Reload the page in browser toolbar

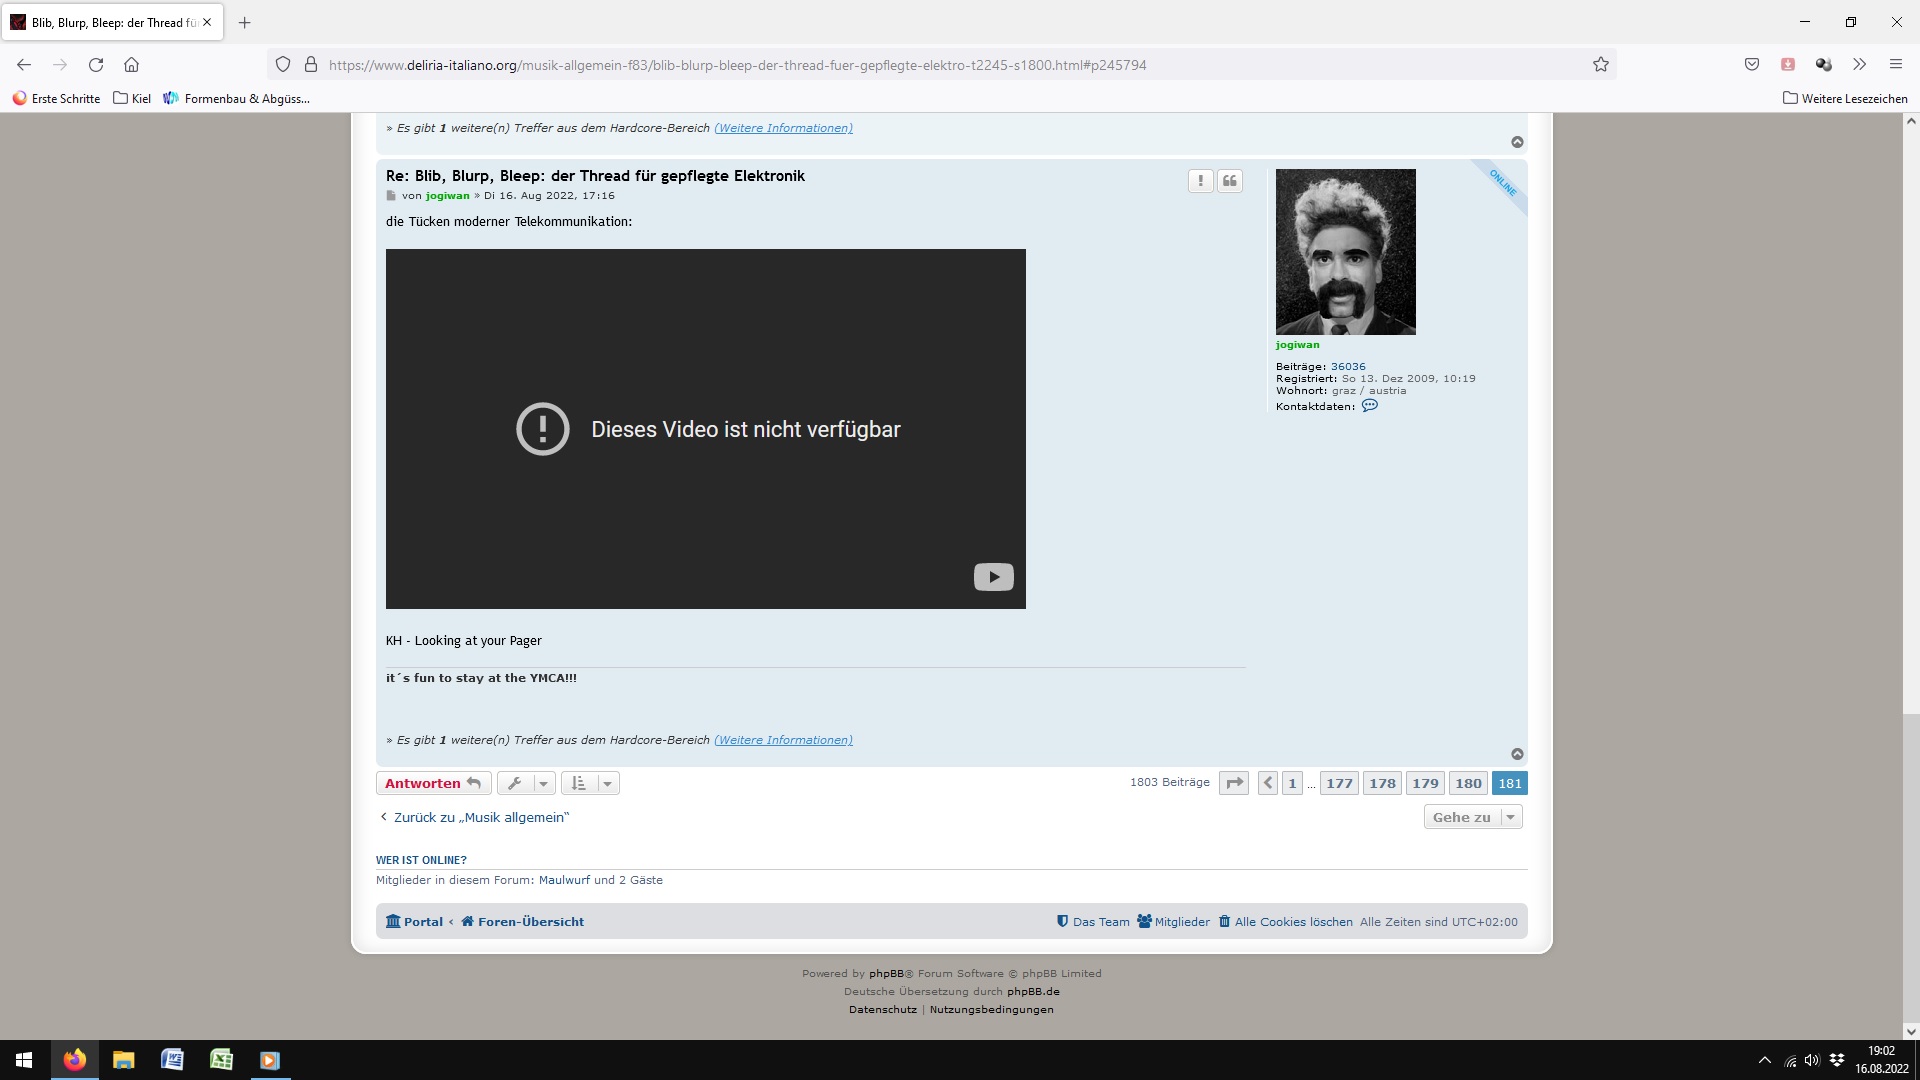coord(96,65)
